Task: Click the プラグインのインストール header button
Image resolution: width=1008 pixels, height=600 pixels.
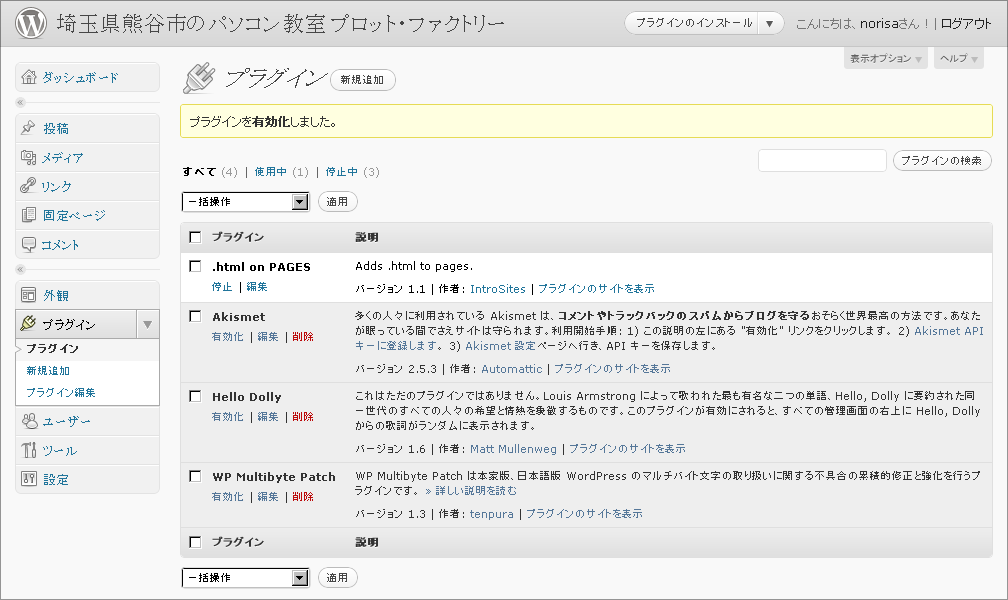Action: tap(694, 24)
